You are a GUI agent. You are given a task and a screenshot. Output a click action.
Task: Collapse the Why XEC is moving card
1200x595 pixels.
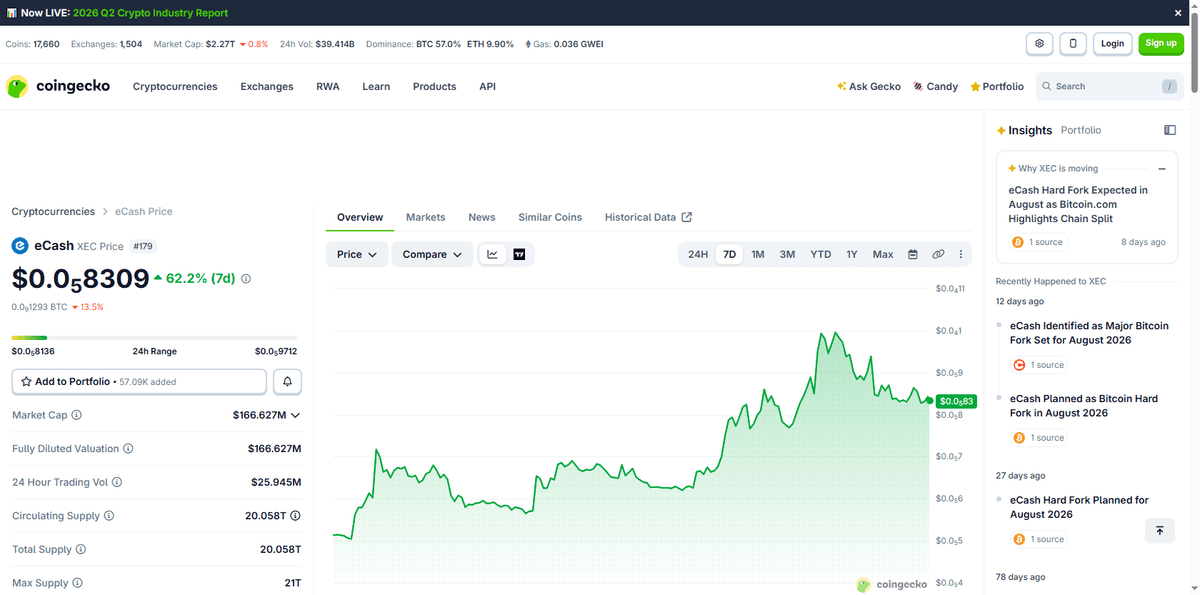click(1162, 169)
